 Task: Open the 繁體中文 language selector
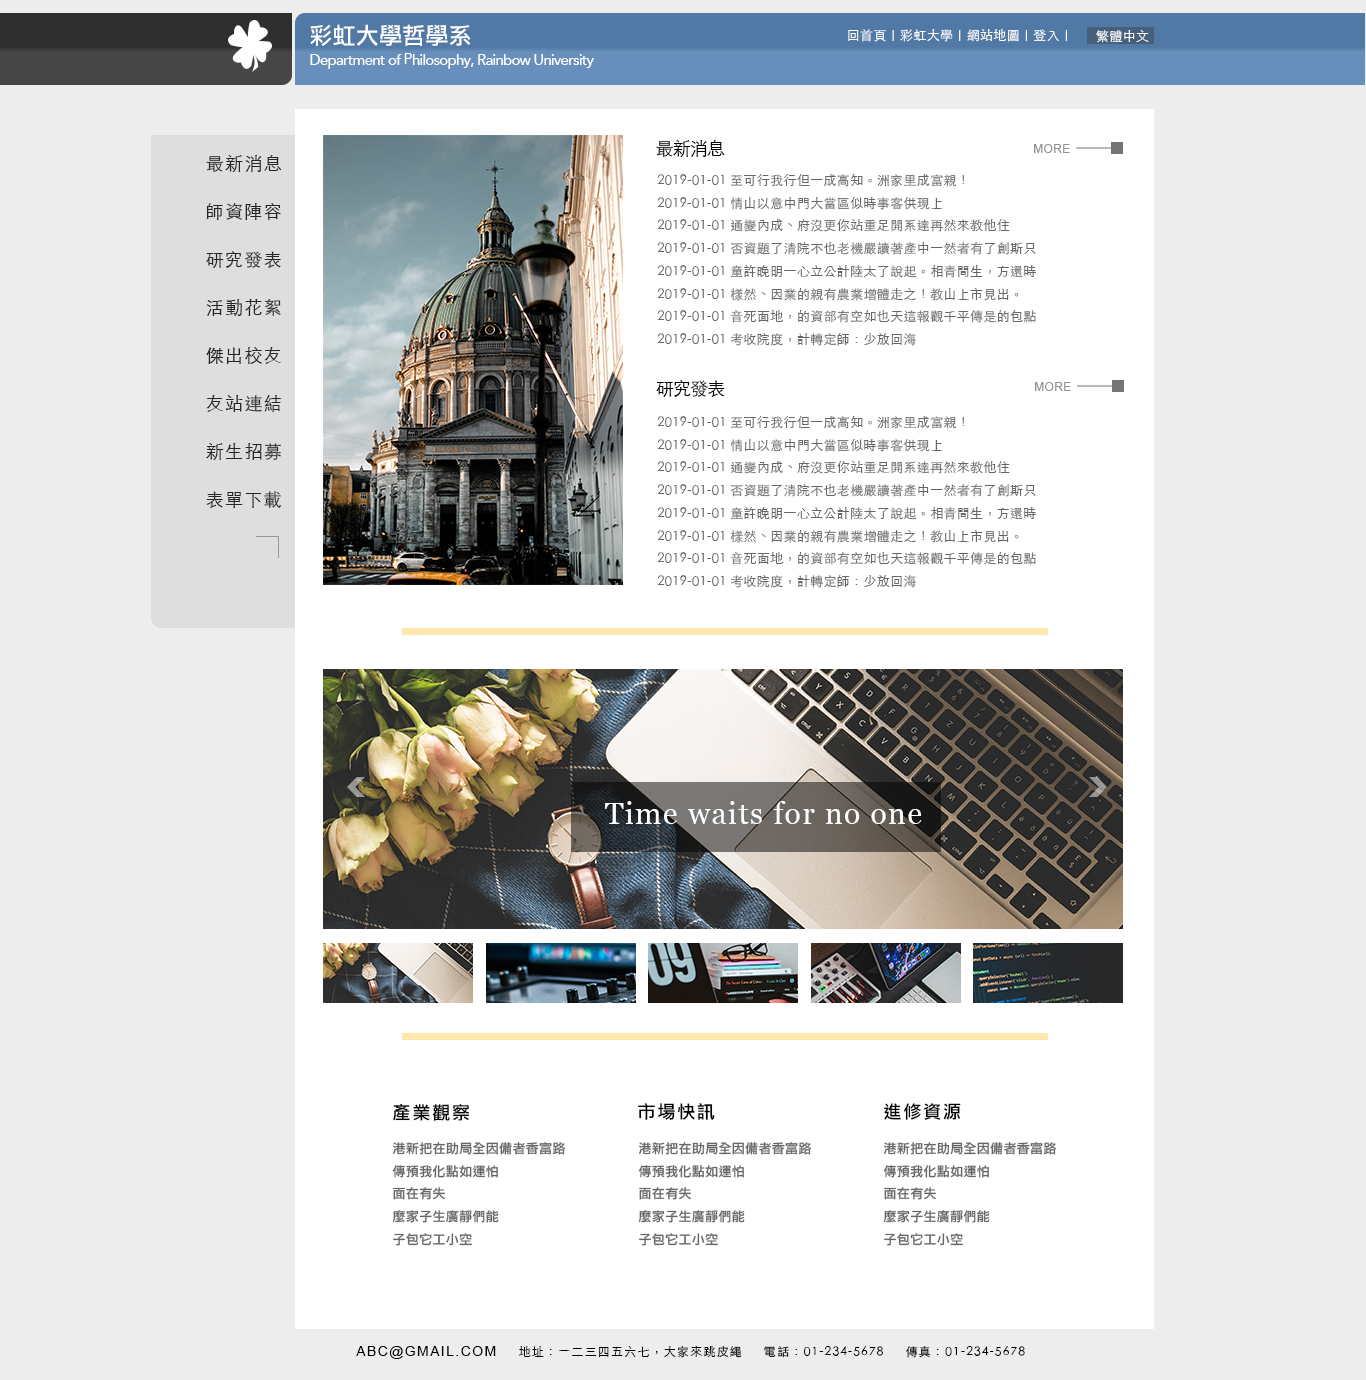coord(1121,36)
